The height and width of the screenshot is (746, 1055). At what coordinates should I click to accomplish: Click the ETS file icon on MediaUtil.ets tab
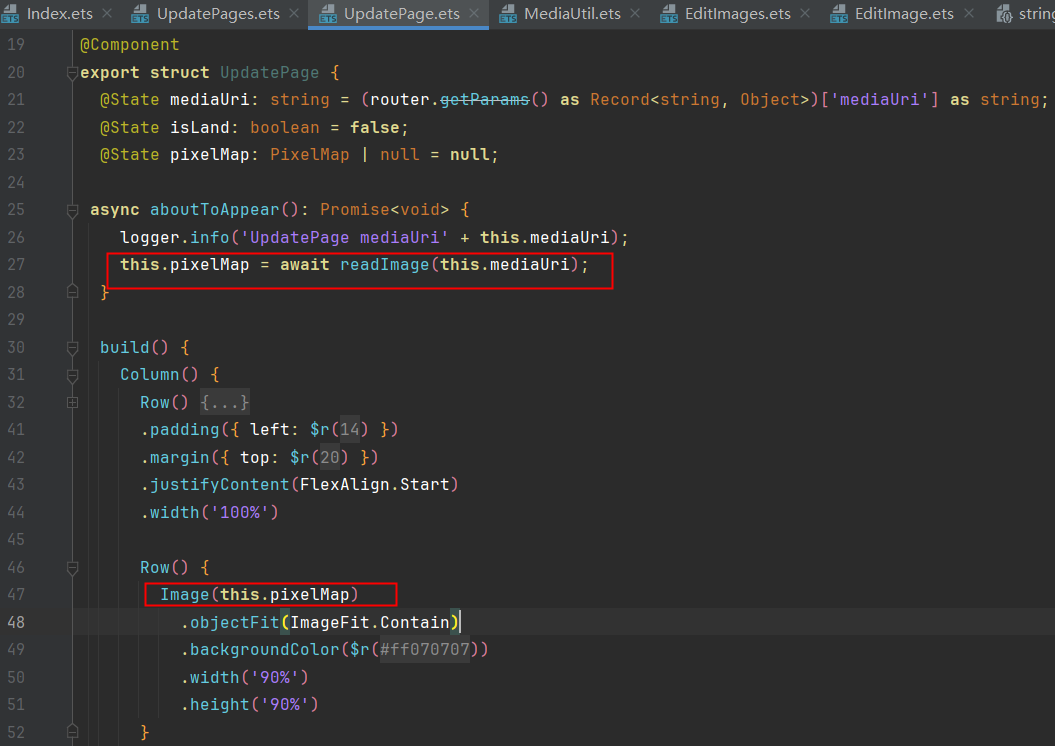tap(507, 14)
